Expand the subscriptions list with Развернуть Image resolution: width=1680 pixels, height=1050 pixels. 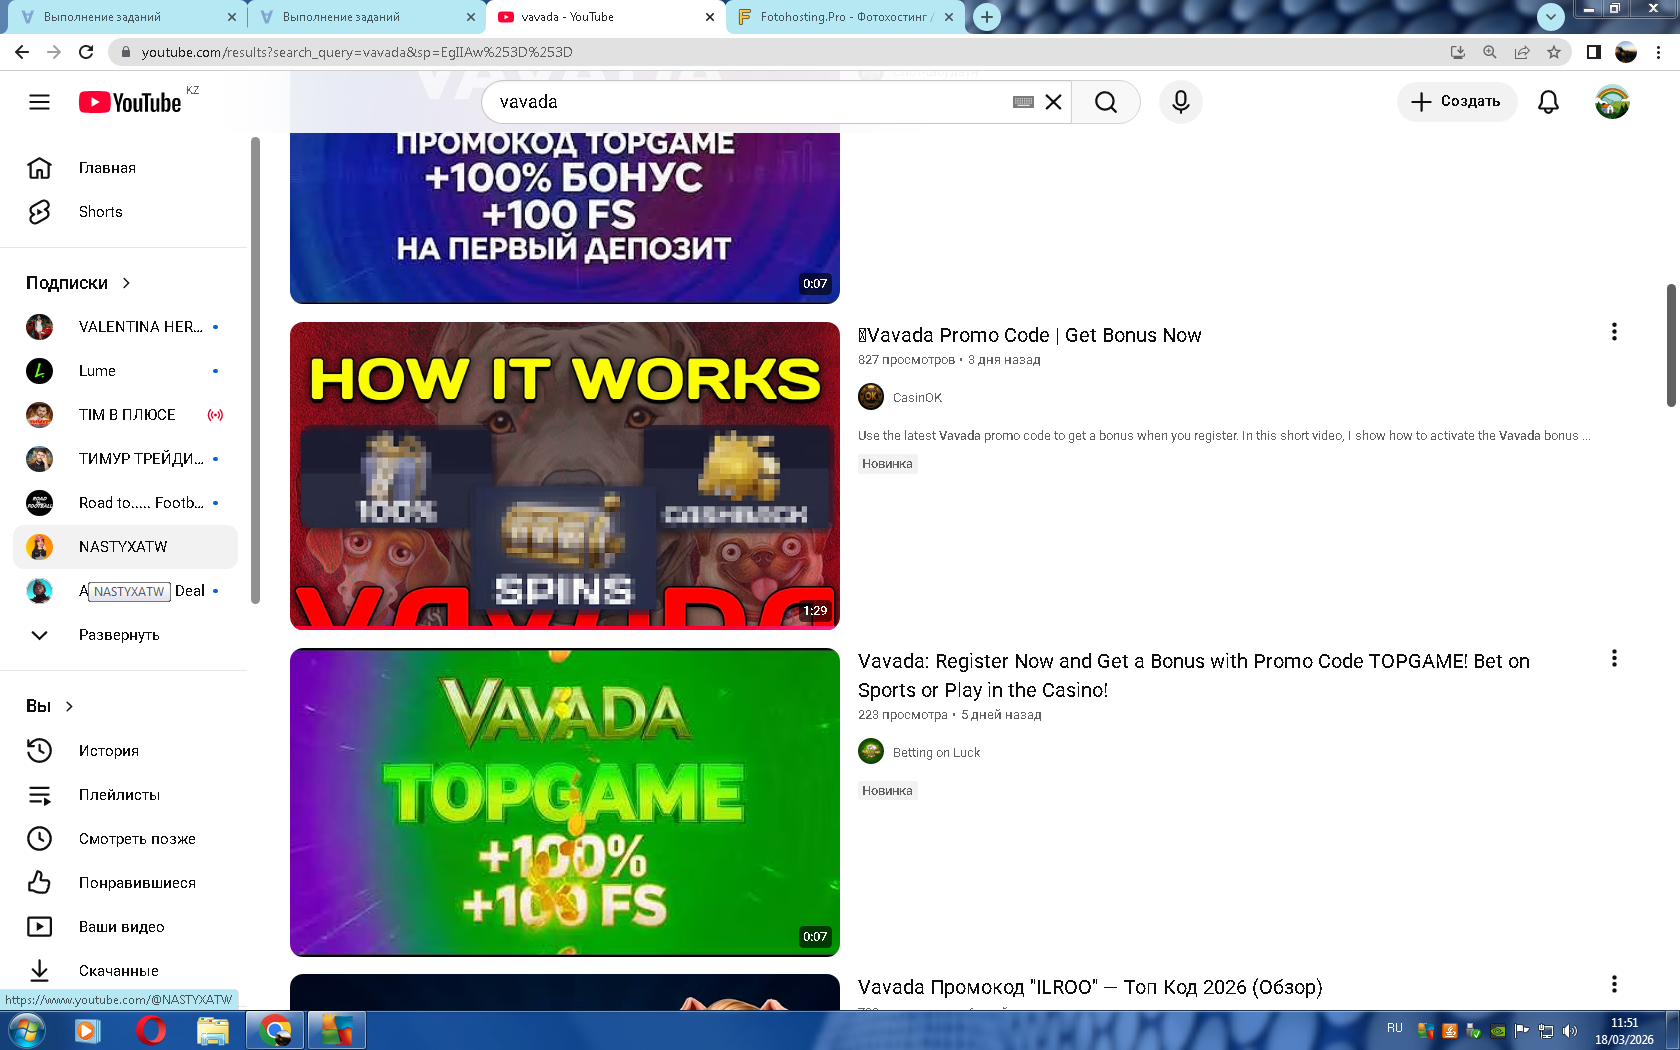coord(125,635)
